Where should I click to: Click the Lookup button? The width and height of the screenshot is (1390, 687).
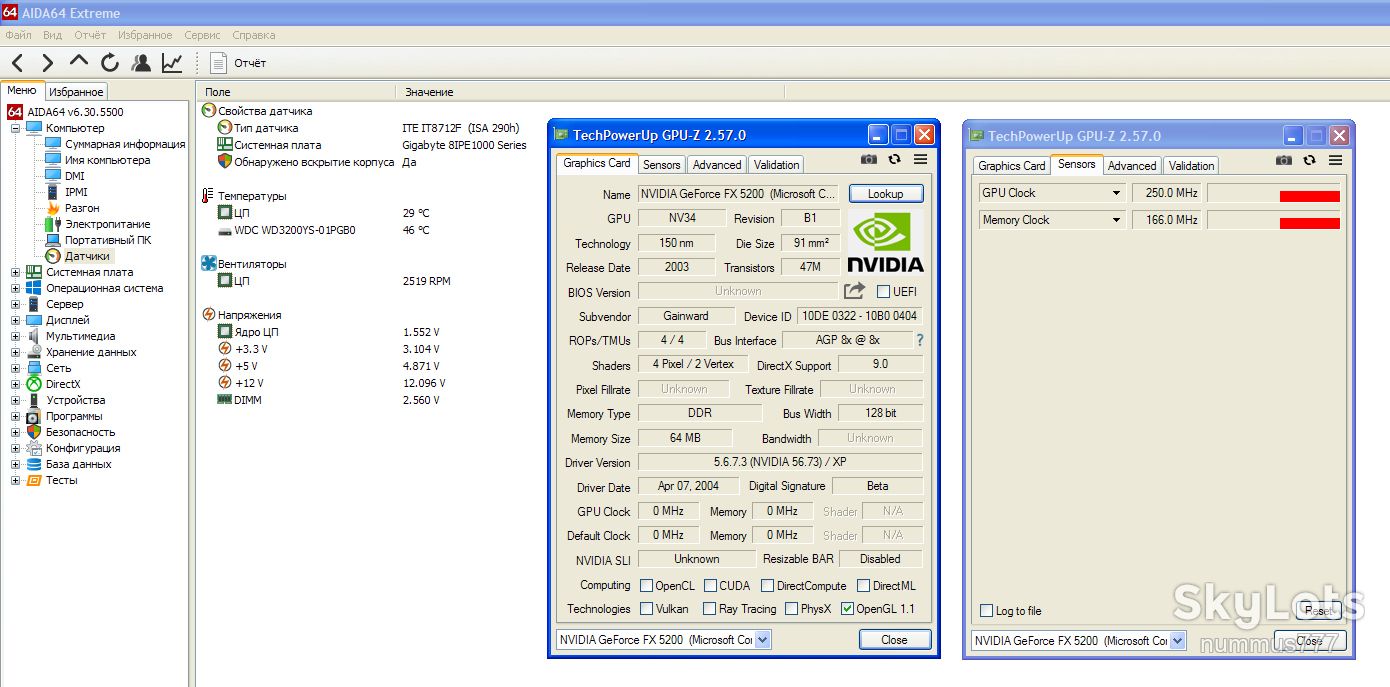tap(886, 194)
